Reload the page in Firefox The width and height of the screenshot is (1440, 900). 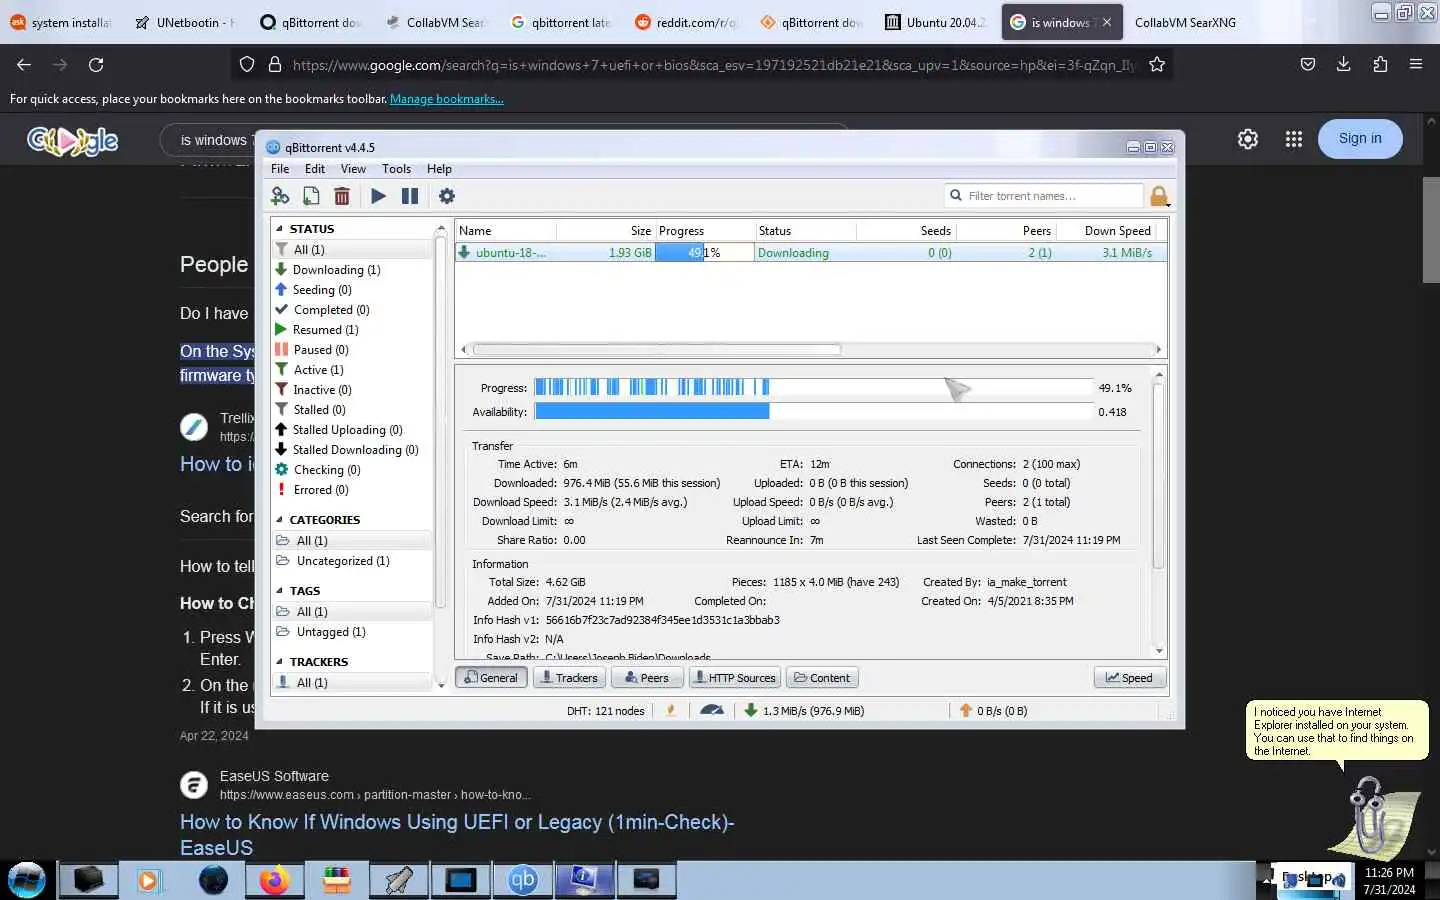96,65
